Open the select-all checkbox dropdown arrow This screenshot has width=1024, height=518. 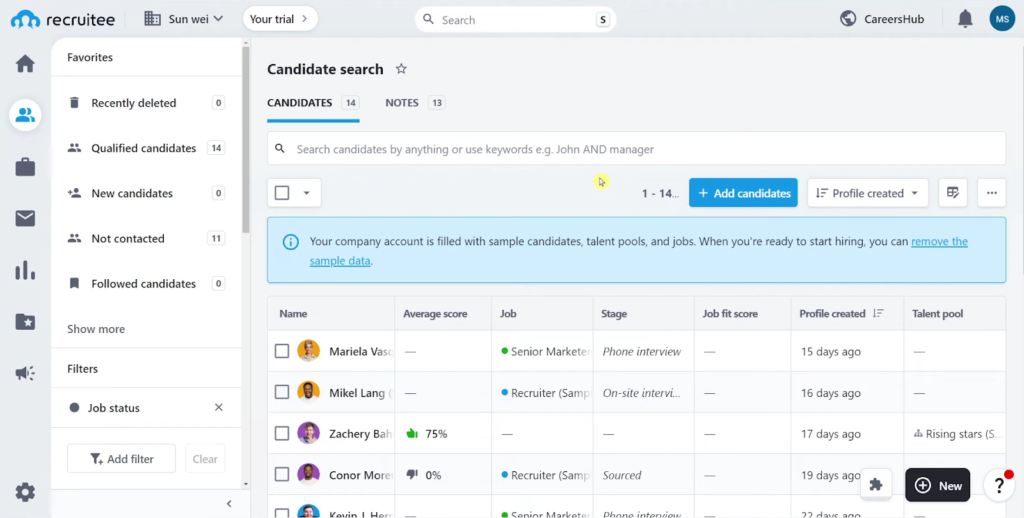(306, 193)
